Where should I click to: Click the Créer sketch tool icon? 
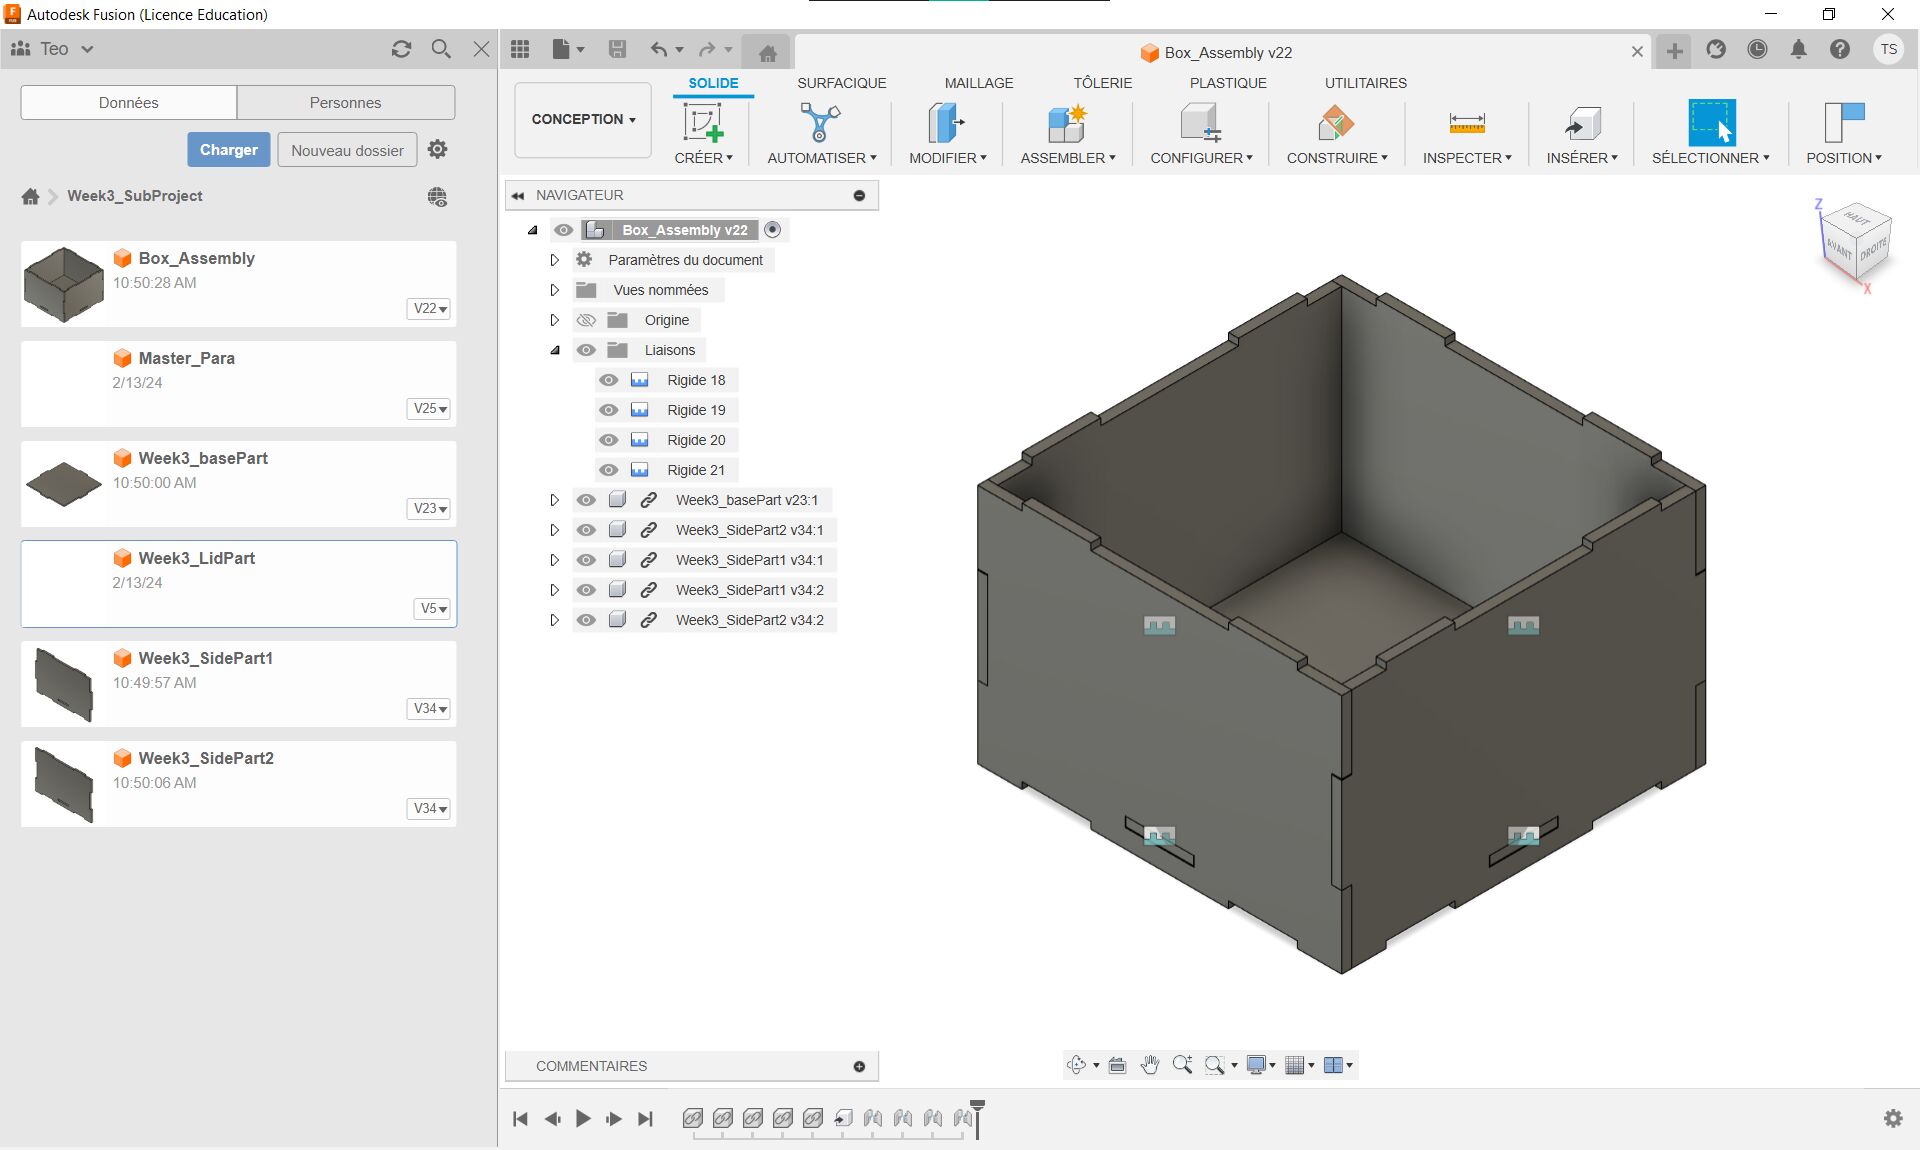pos(703,123)
